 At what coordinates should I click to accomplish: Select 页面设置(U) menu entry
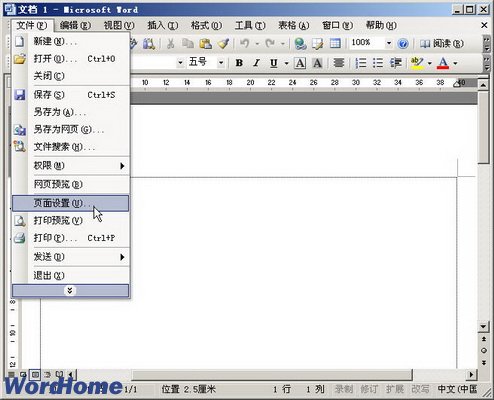click(x=70, y=203)
